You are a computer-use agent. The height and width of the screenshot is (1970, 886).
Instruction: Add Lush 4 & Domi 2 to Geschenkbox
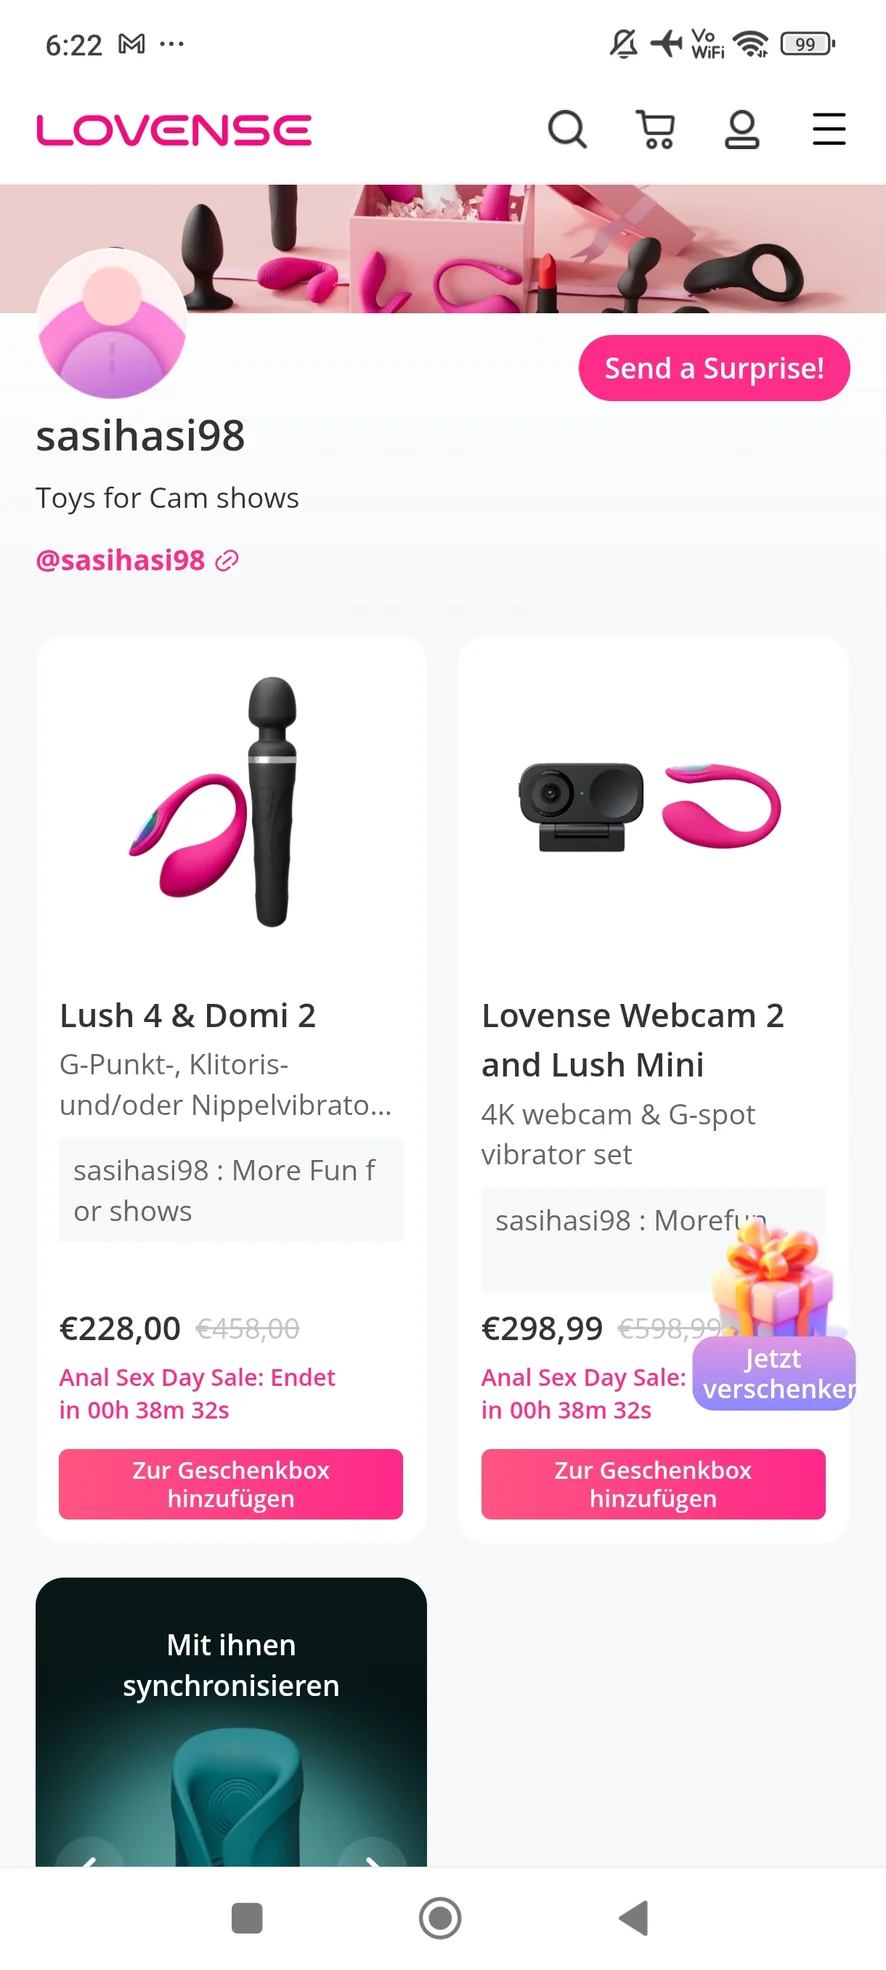pos(231,1484)
